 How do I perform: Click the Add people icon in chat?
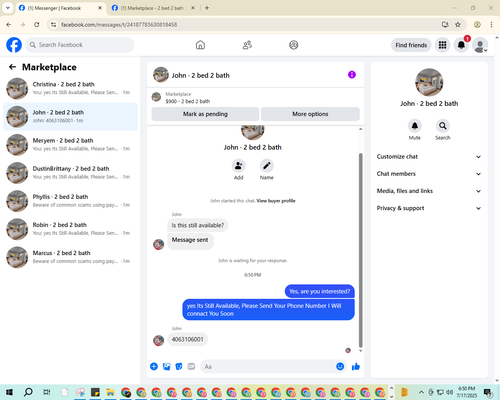pos(239,166)
